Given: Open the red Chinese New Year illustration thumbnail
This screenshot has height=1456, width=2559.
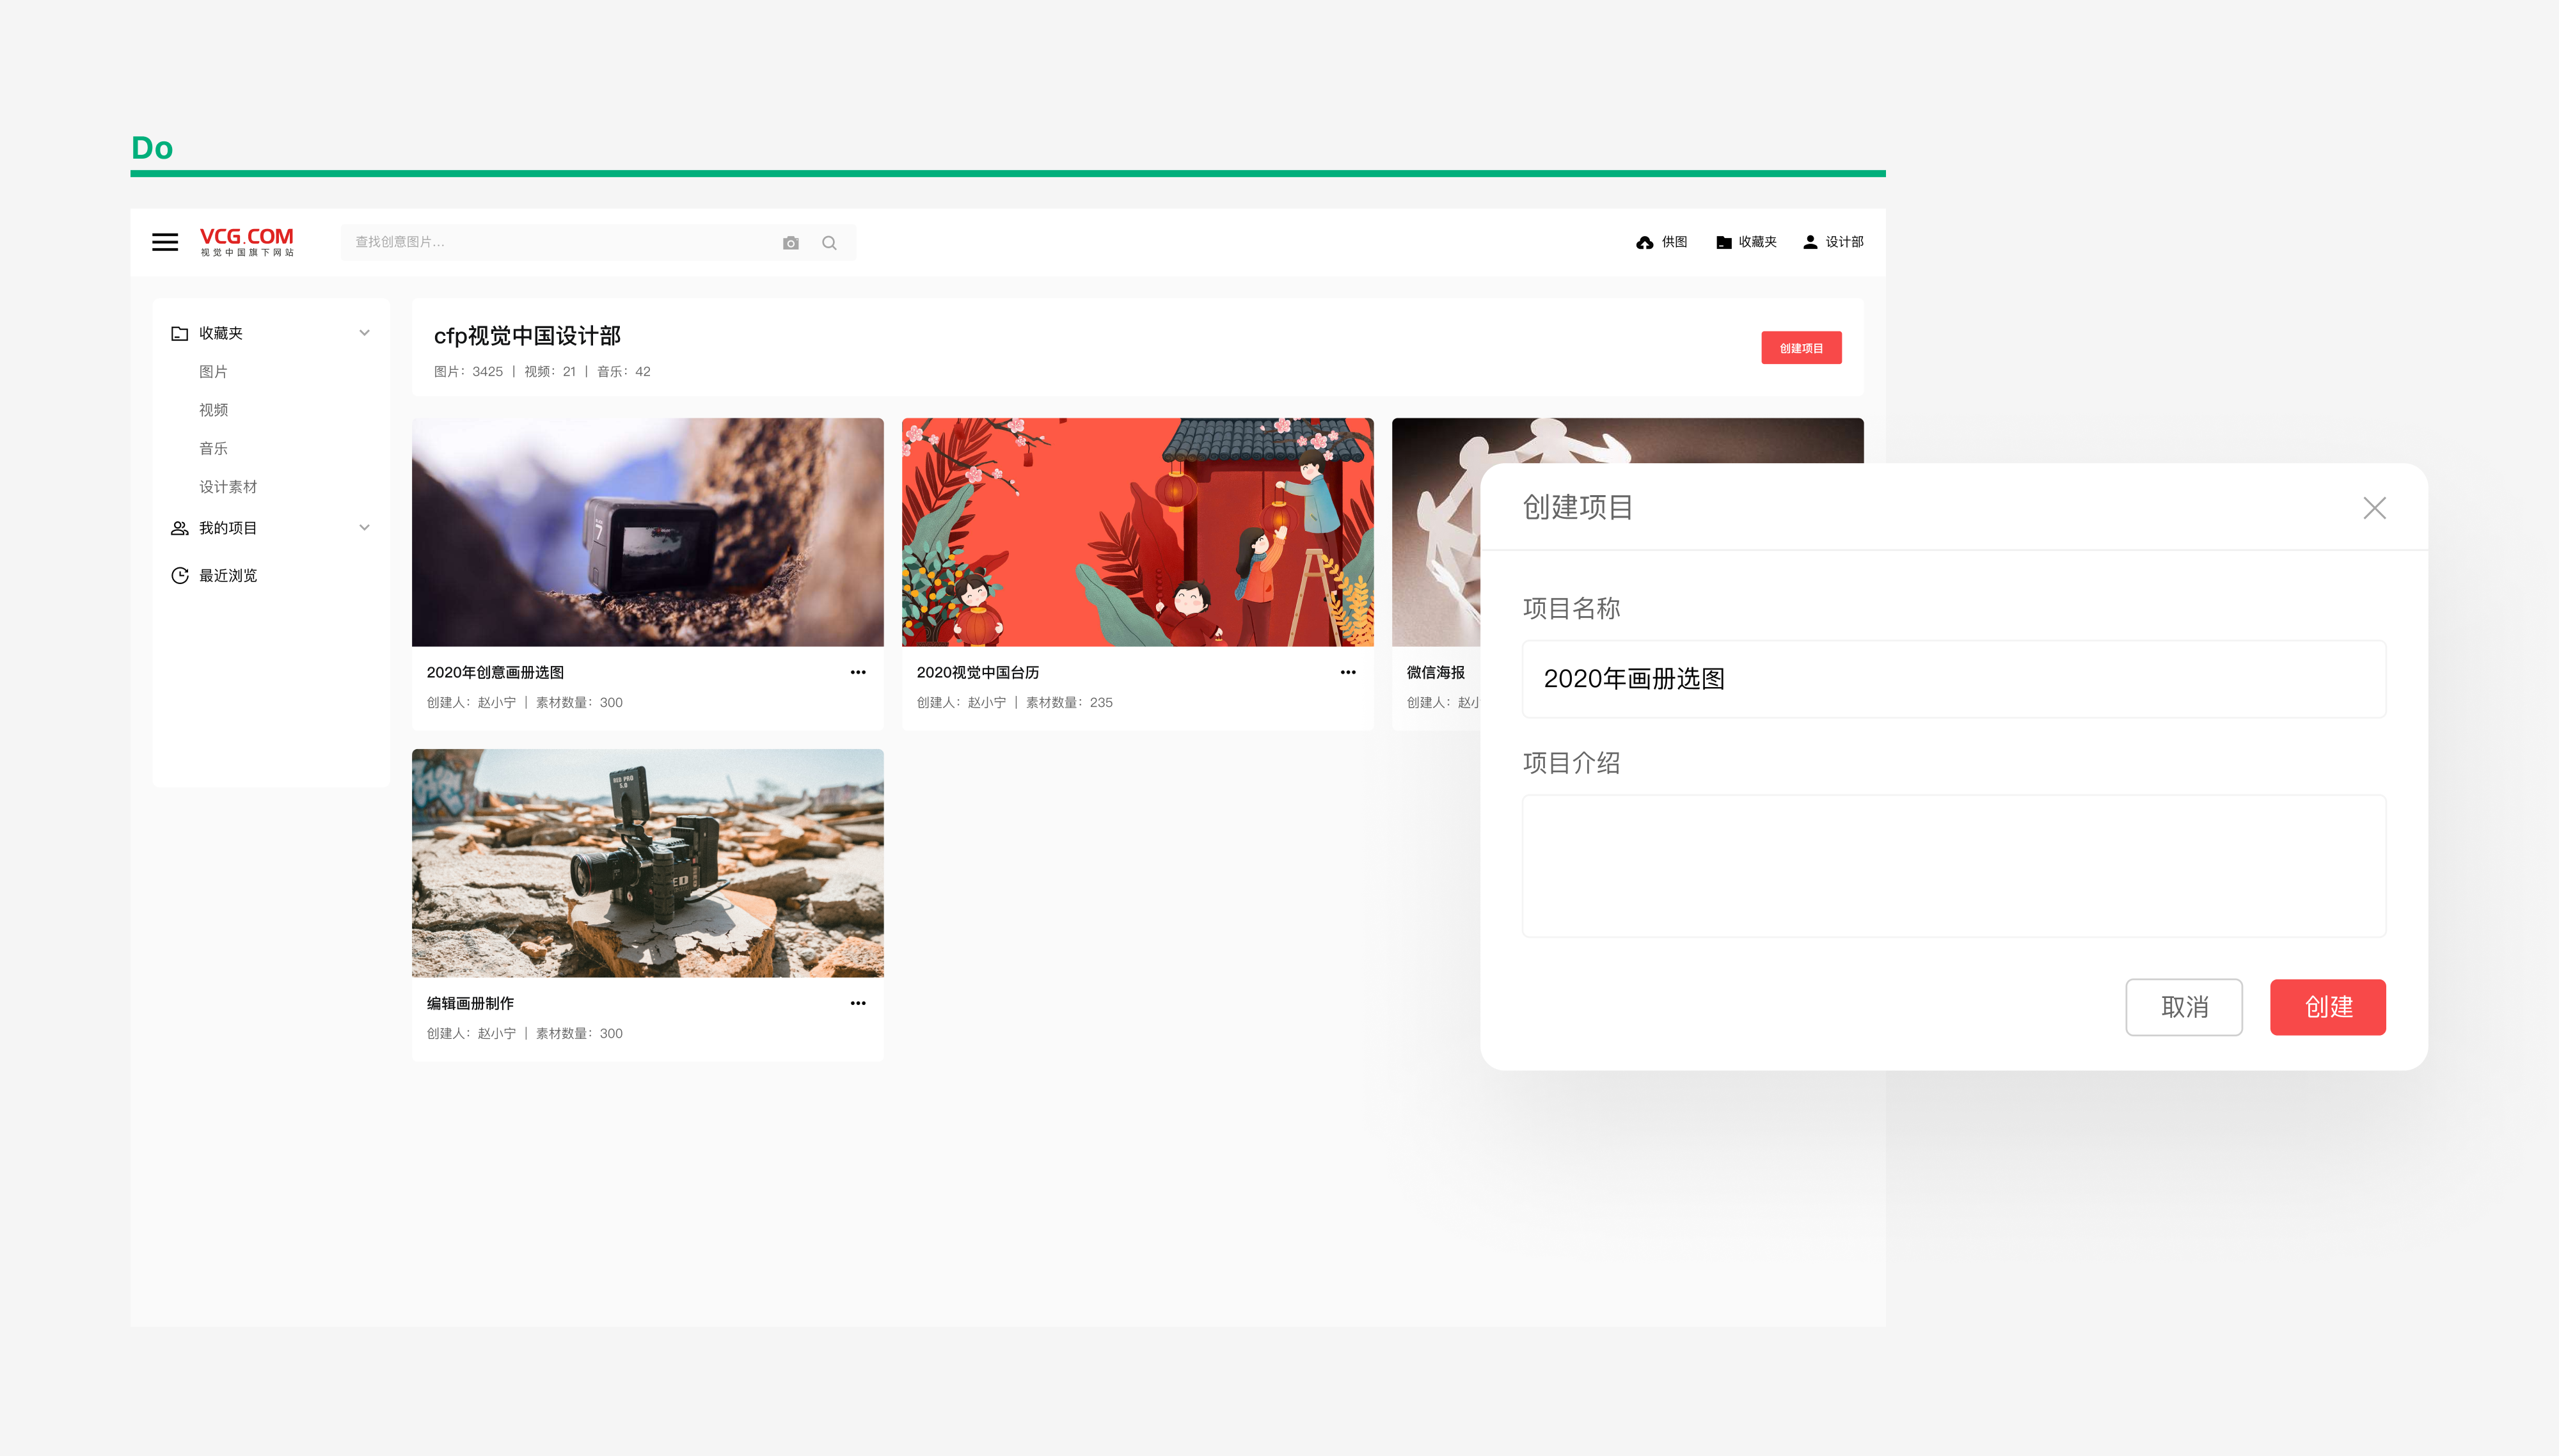Looking at the screenshot, I should click(x=1138, y=532).
